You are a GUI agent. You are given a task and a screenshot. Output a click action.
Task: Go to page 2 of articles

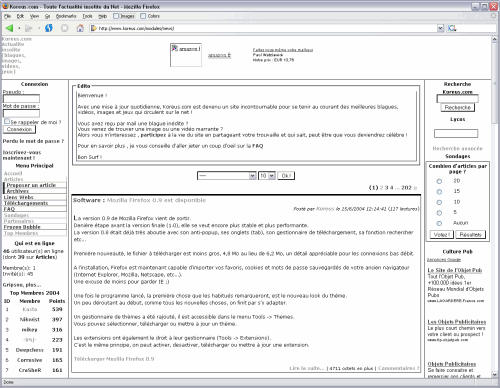point(382,188)
